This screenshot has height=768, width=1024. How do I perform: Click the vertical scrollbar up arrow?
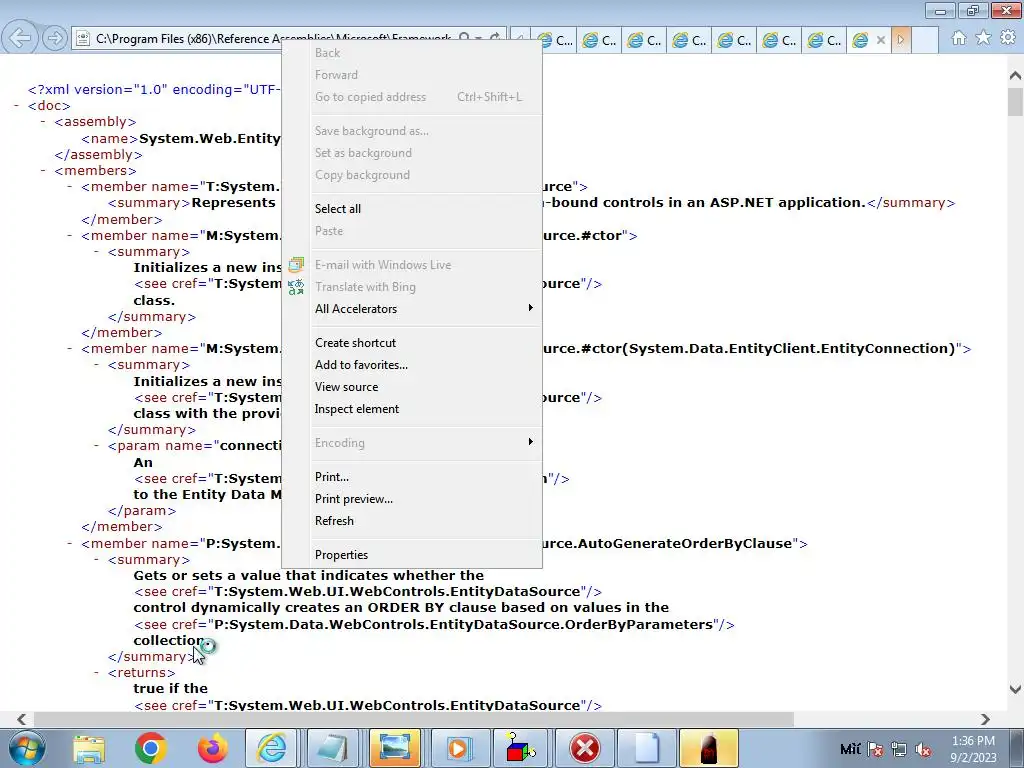[1015, 76]
